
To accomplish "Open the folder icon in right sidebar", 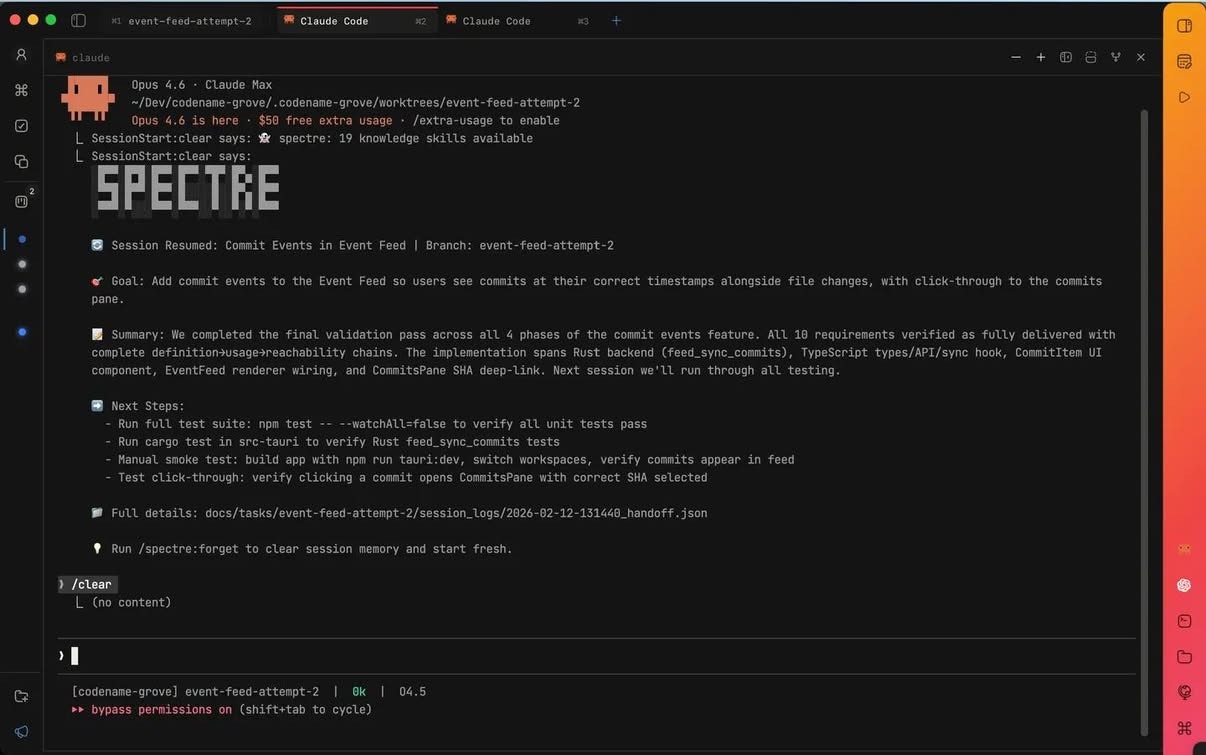I will [x=1184, y=657].
